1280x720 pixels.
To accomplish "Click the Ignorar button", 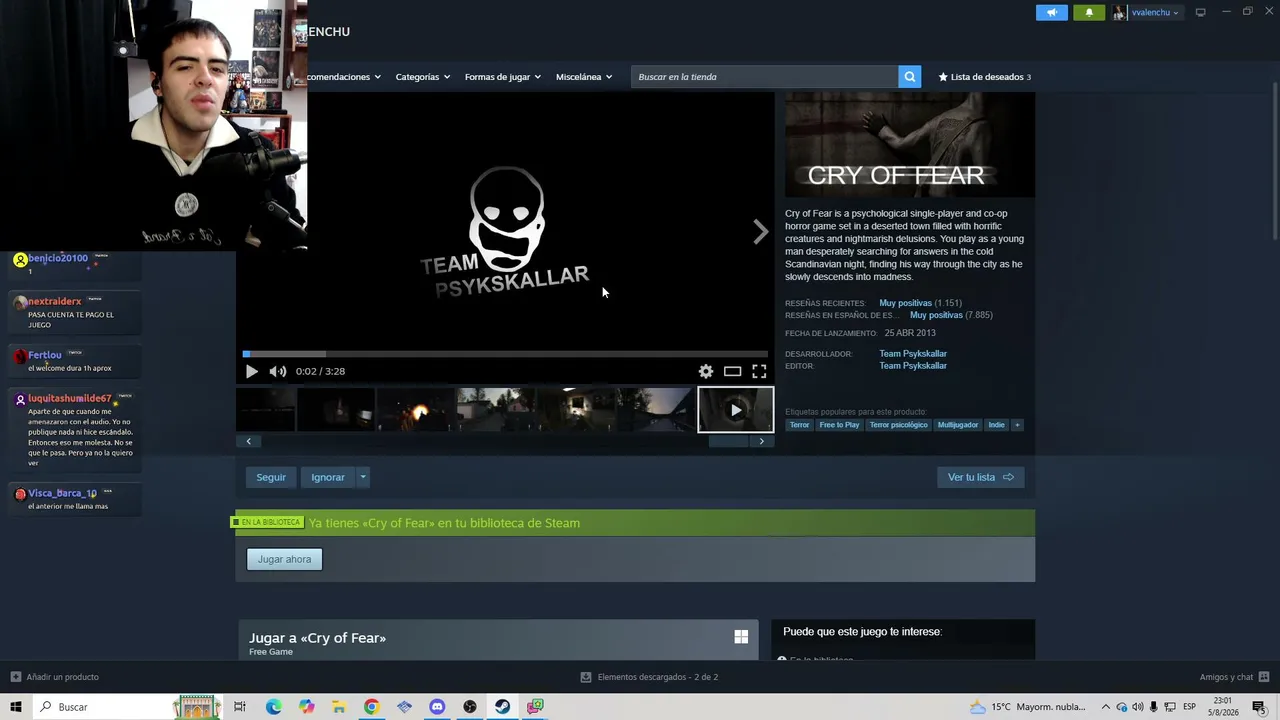I will pos(328,477).
